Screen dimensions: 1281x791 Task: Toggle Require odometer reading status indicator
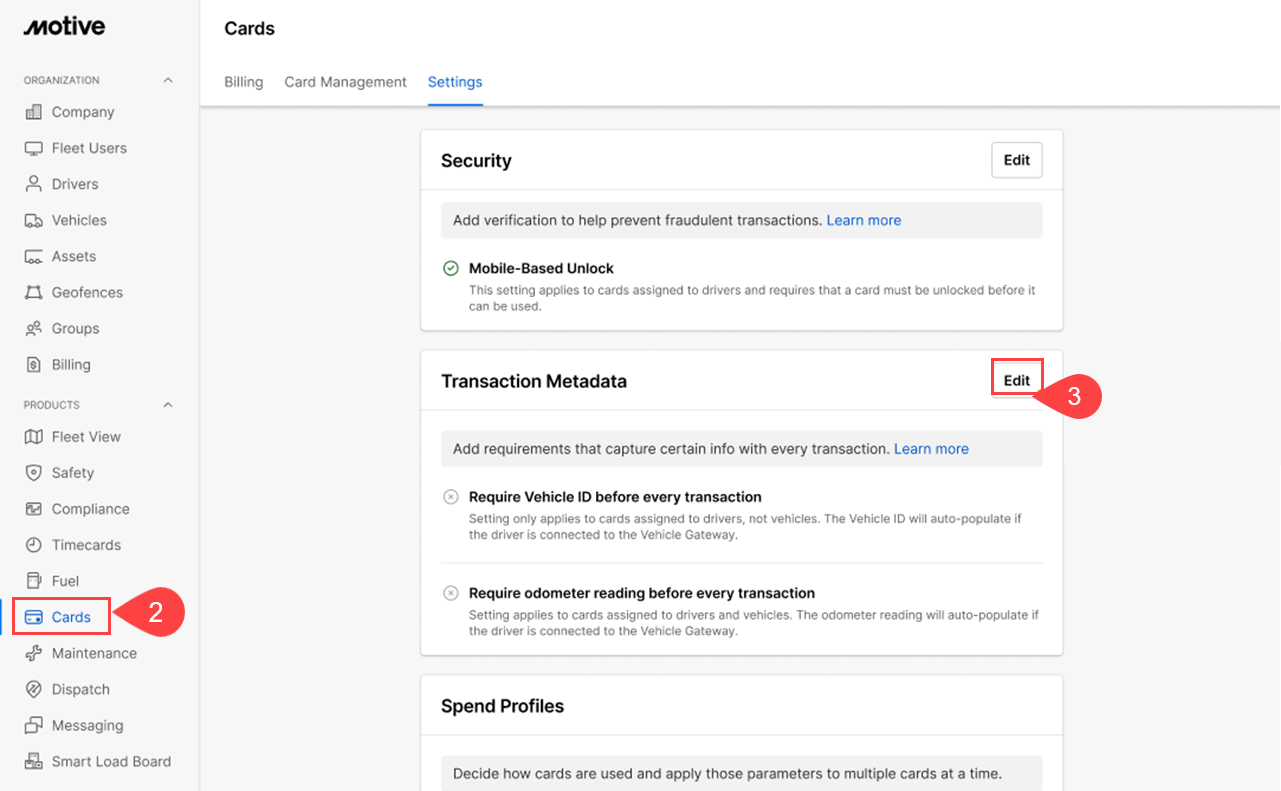click(x=451, y=593)
